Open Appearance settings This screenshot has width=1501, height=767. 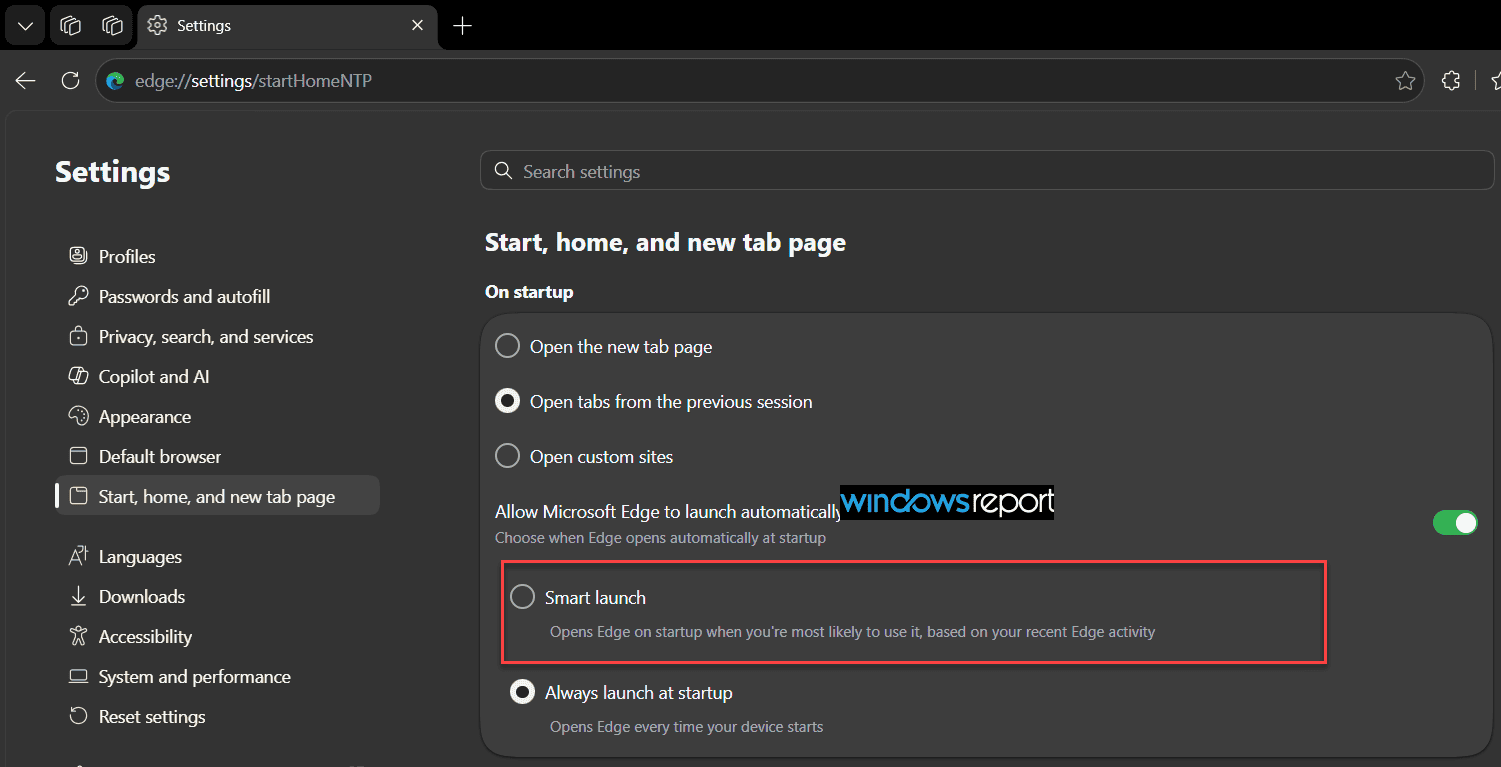click(218, 417)
